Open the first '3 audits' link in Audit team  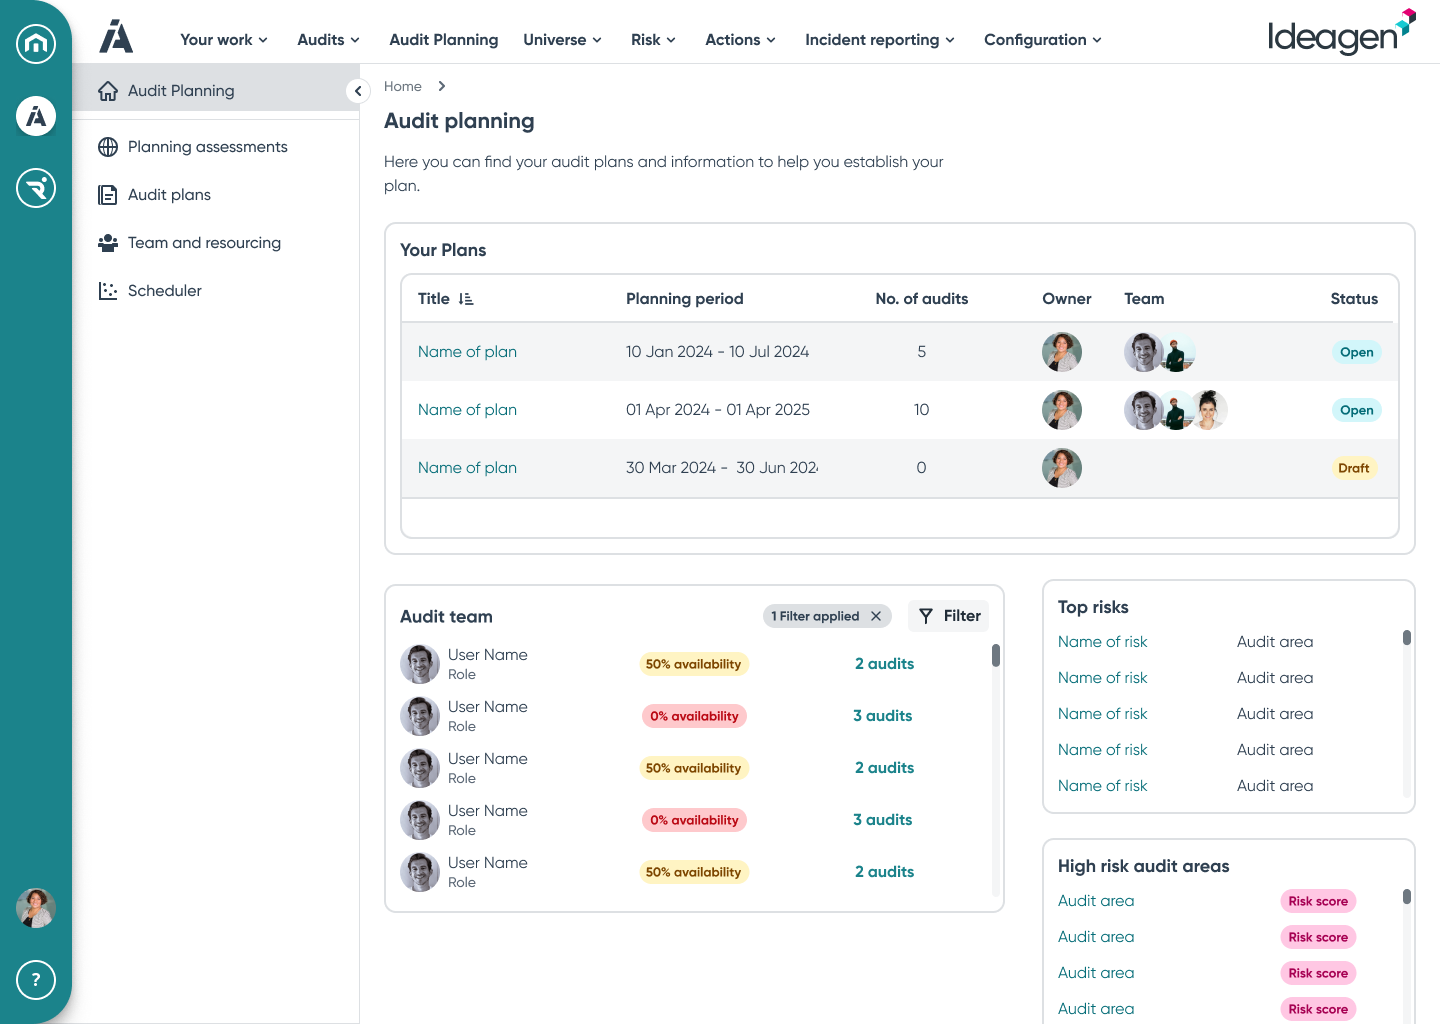click(x=882, y=716)
